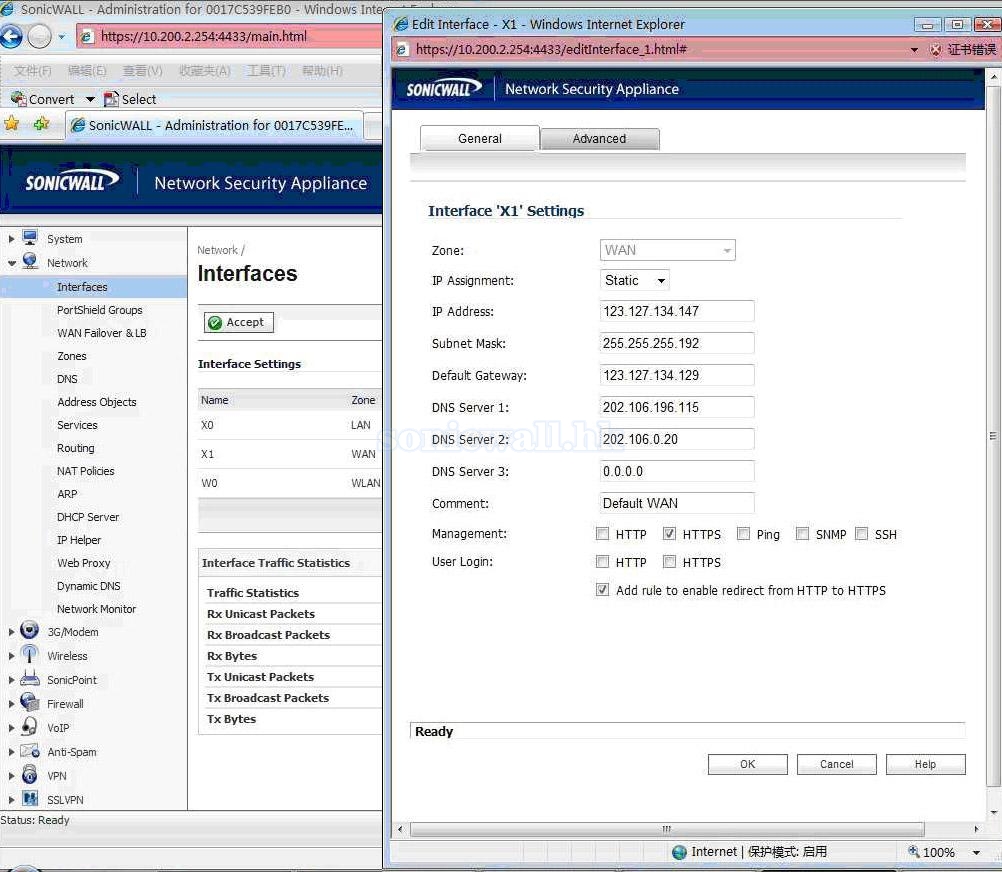The height and width of the screenshot is (872, 1002).
Task: Click the Accept button
Action: coord(238,322)
